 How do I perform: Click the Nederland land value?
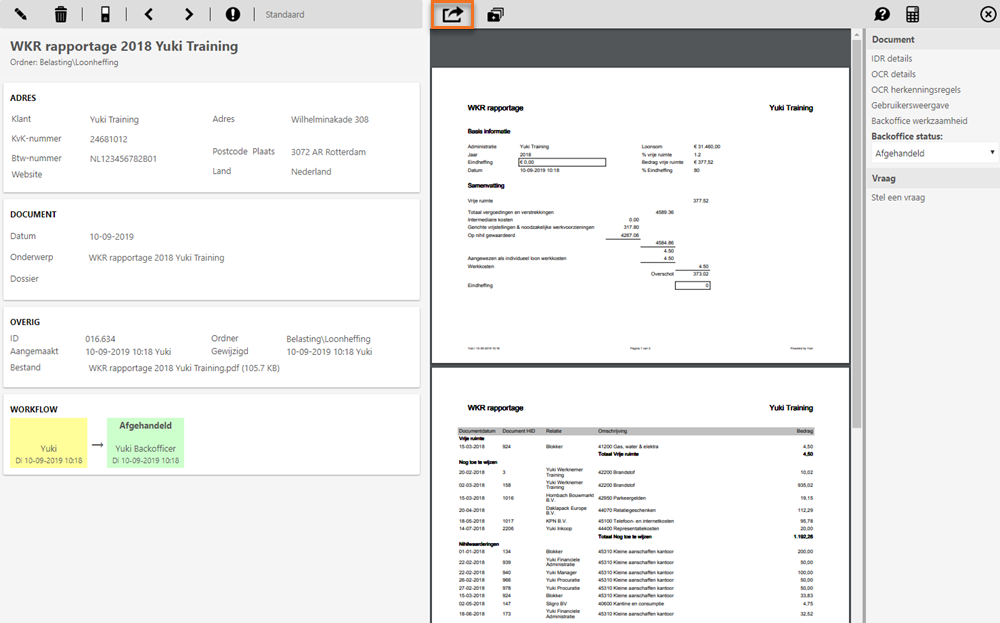311,172
